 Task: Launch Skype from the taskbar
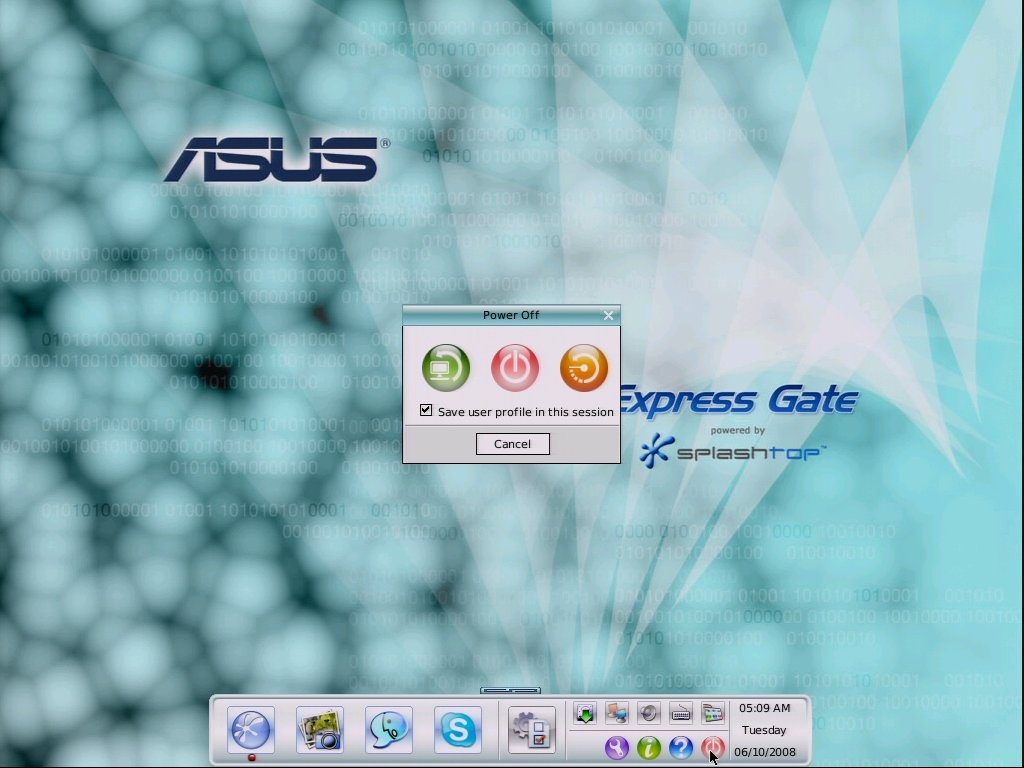456,731
